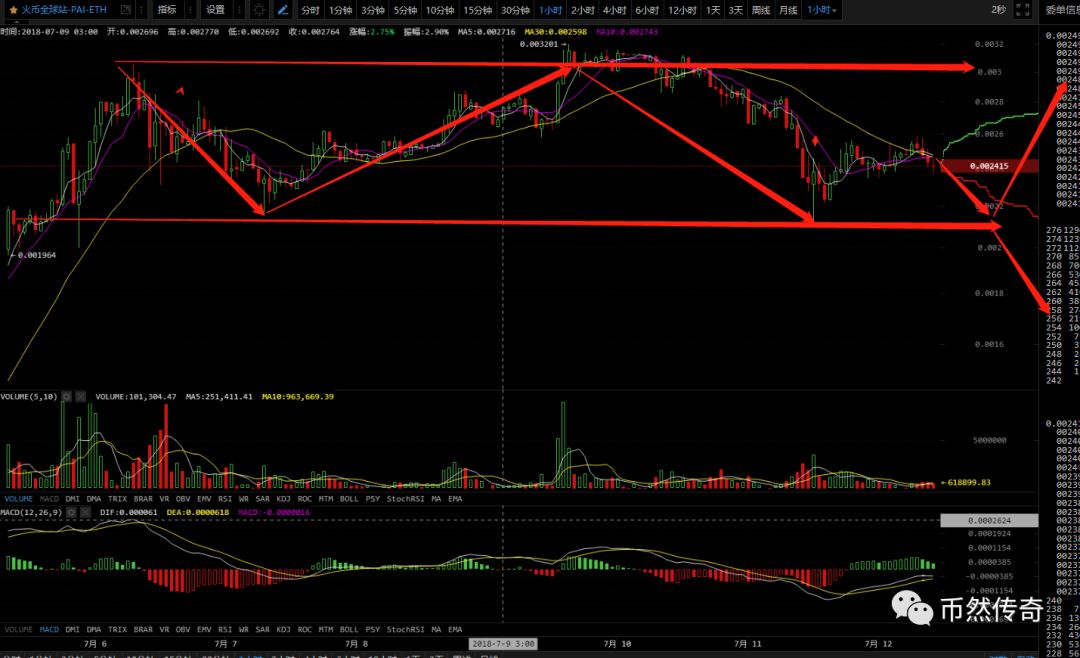Select the 2小时 interval
1080x658 pixels.
coord(583,10)
